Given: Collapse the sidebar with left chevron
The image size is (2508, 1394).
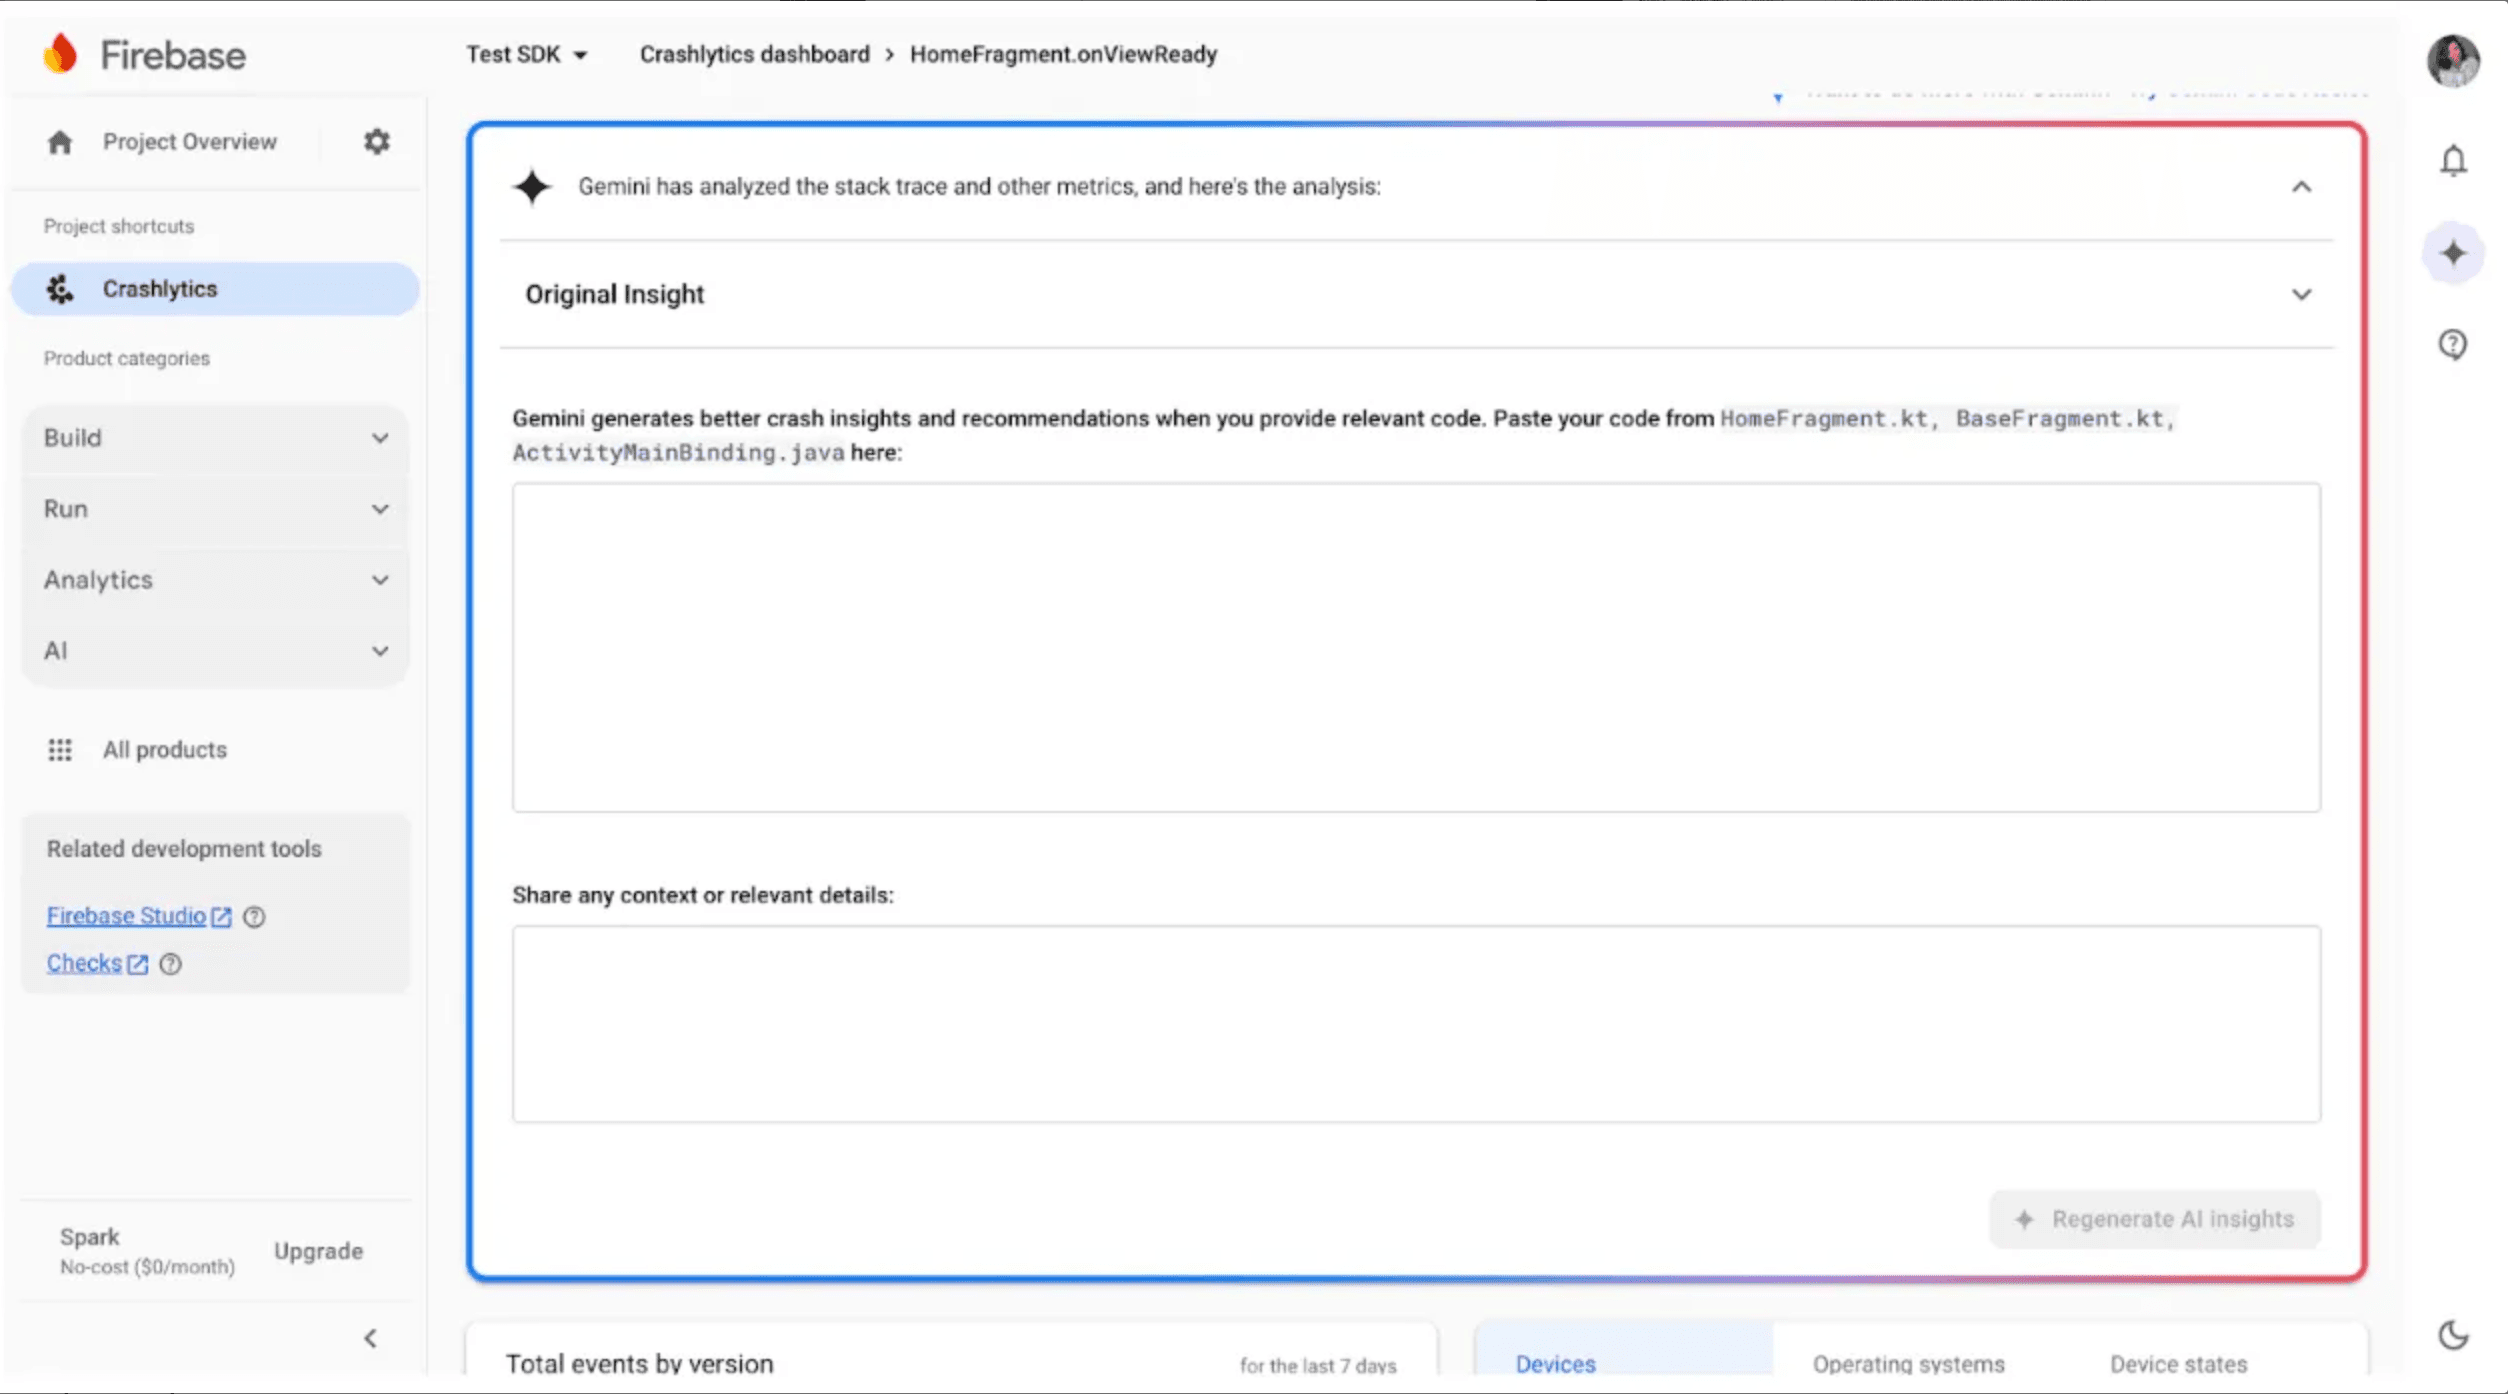Looking at the screenshot, I should coord(371,1338).
